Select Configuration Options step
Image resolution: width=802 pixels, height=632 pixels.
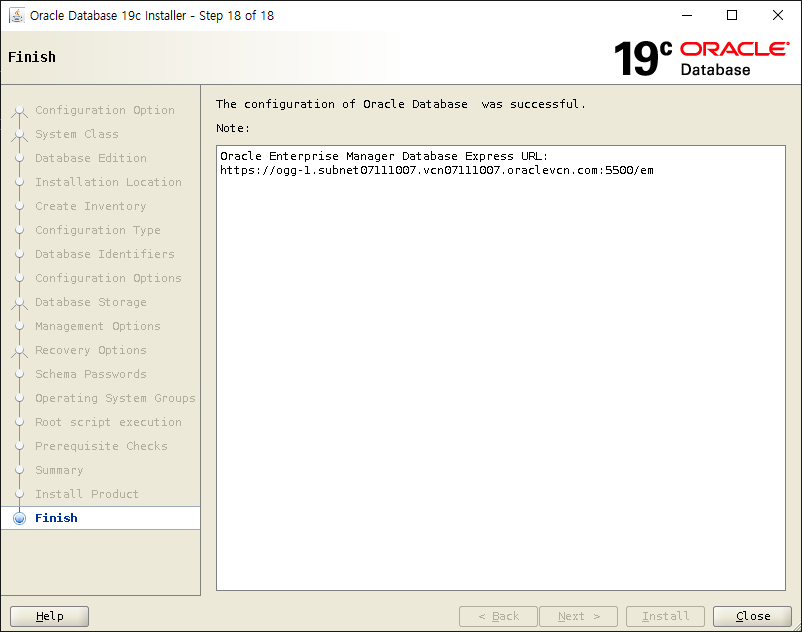(108, 278)
